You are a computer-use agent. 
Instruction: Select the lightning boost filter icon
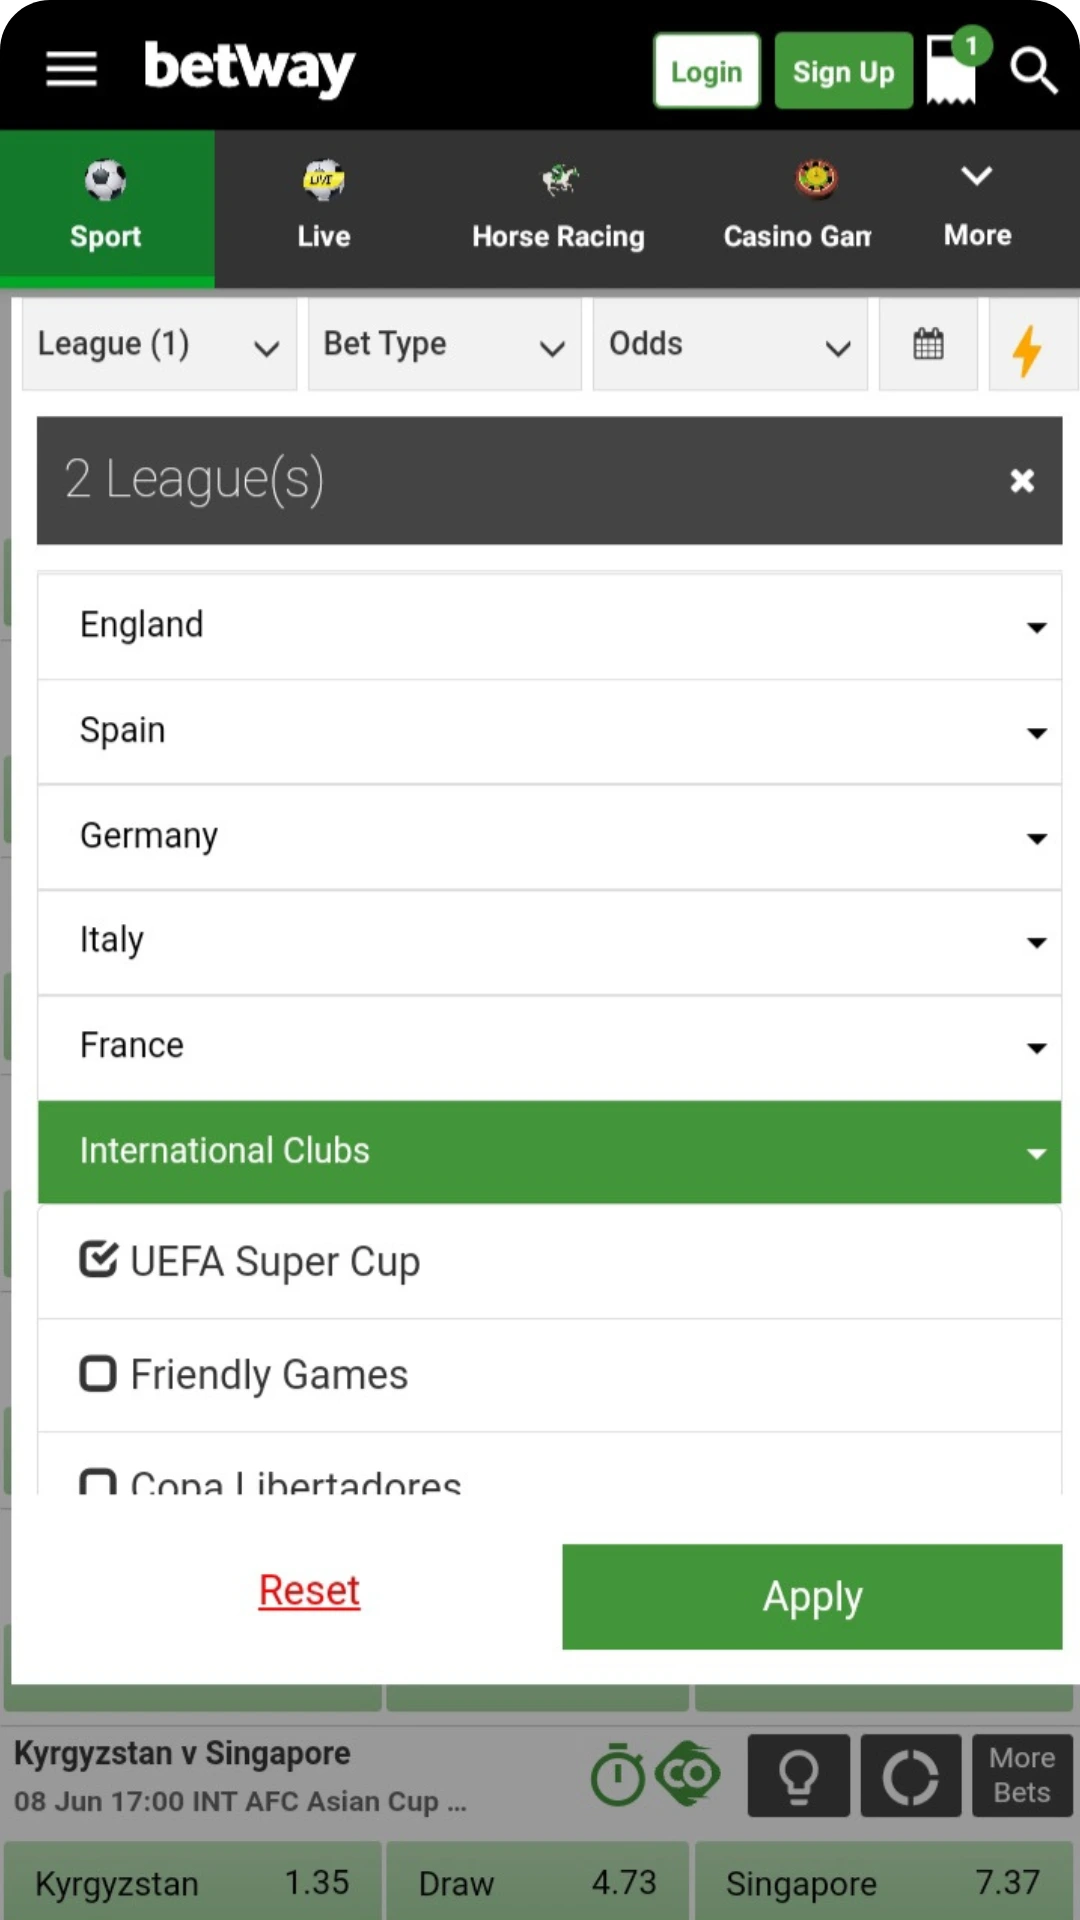point(1029,349)
